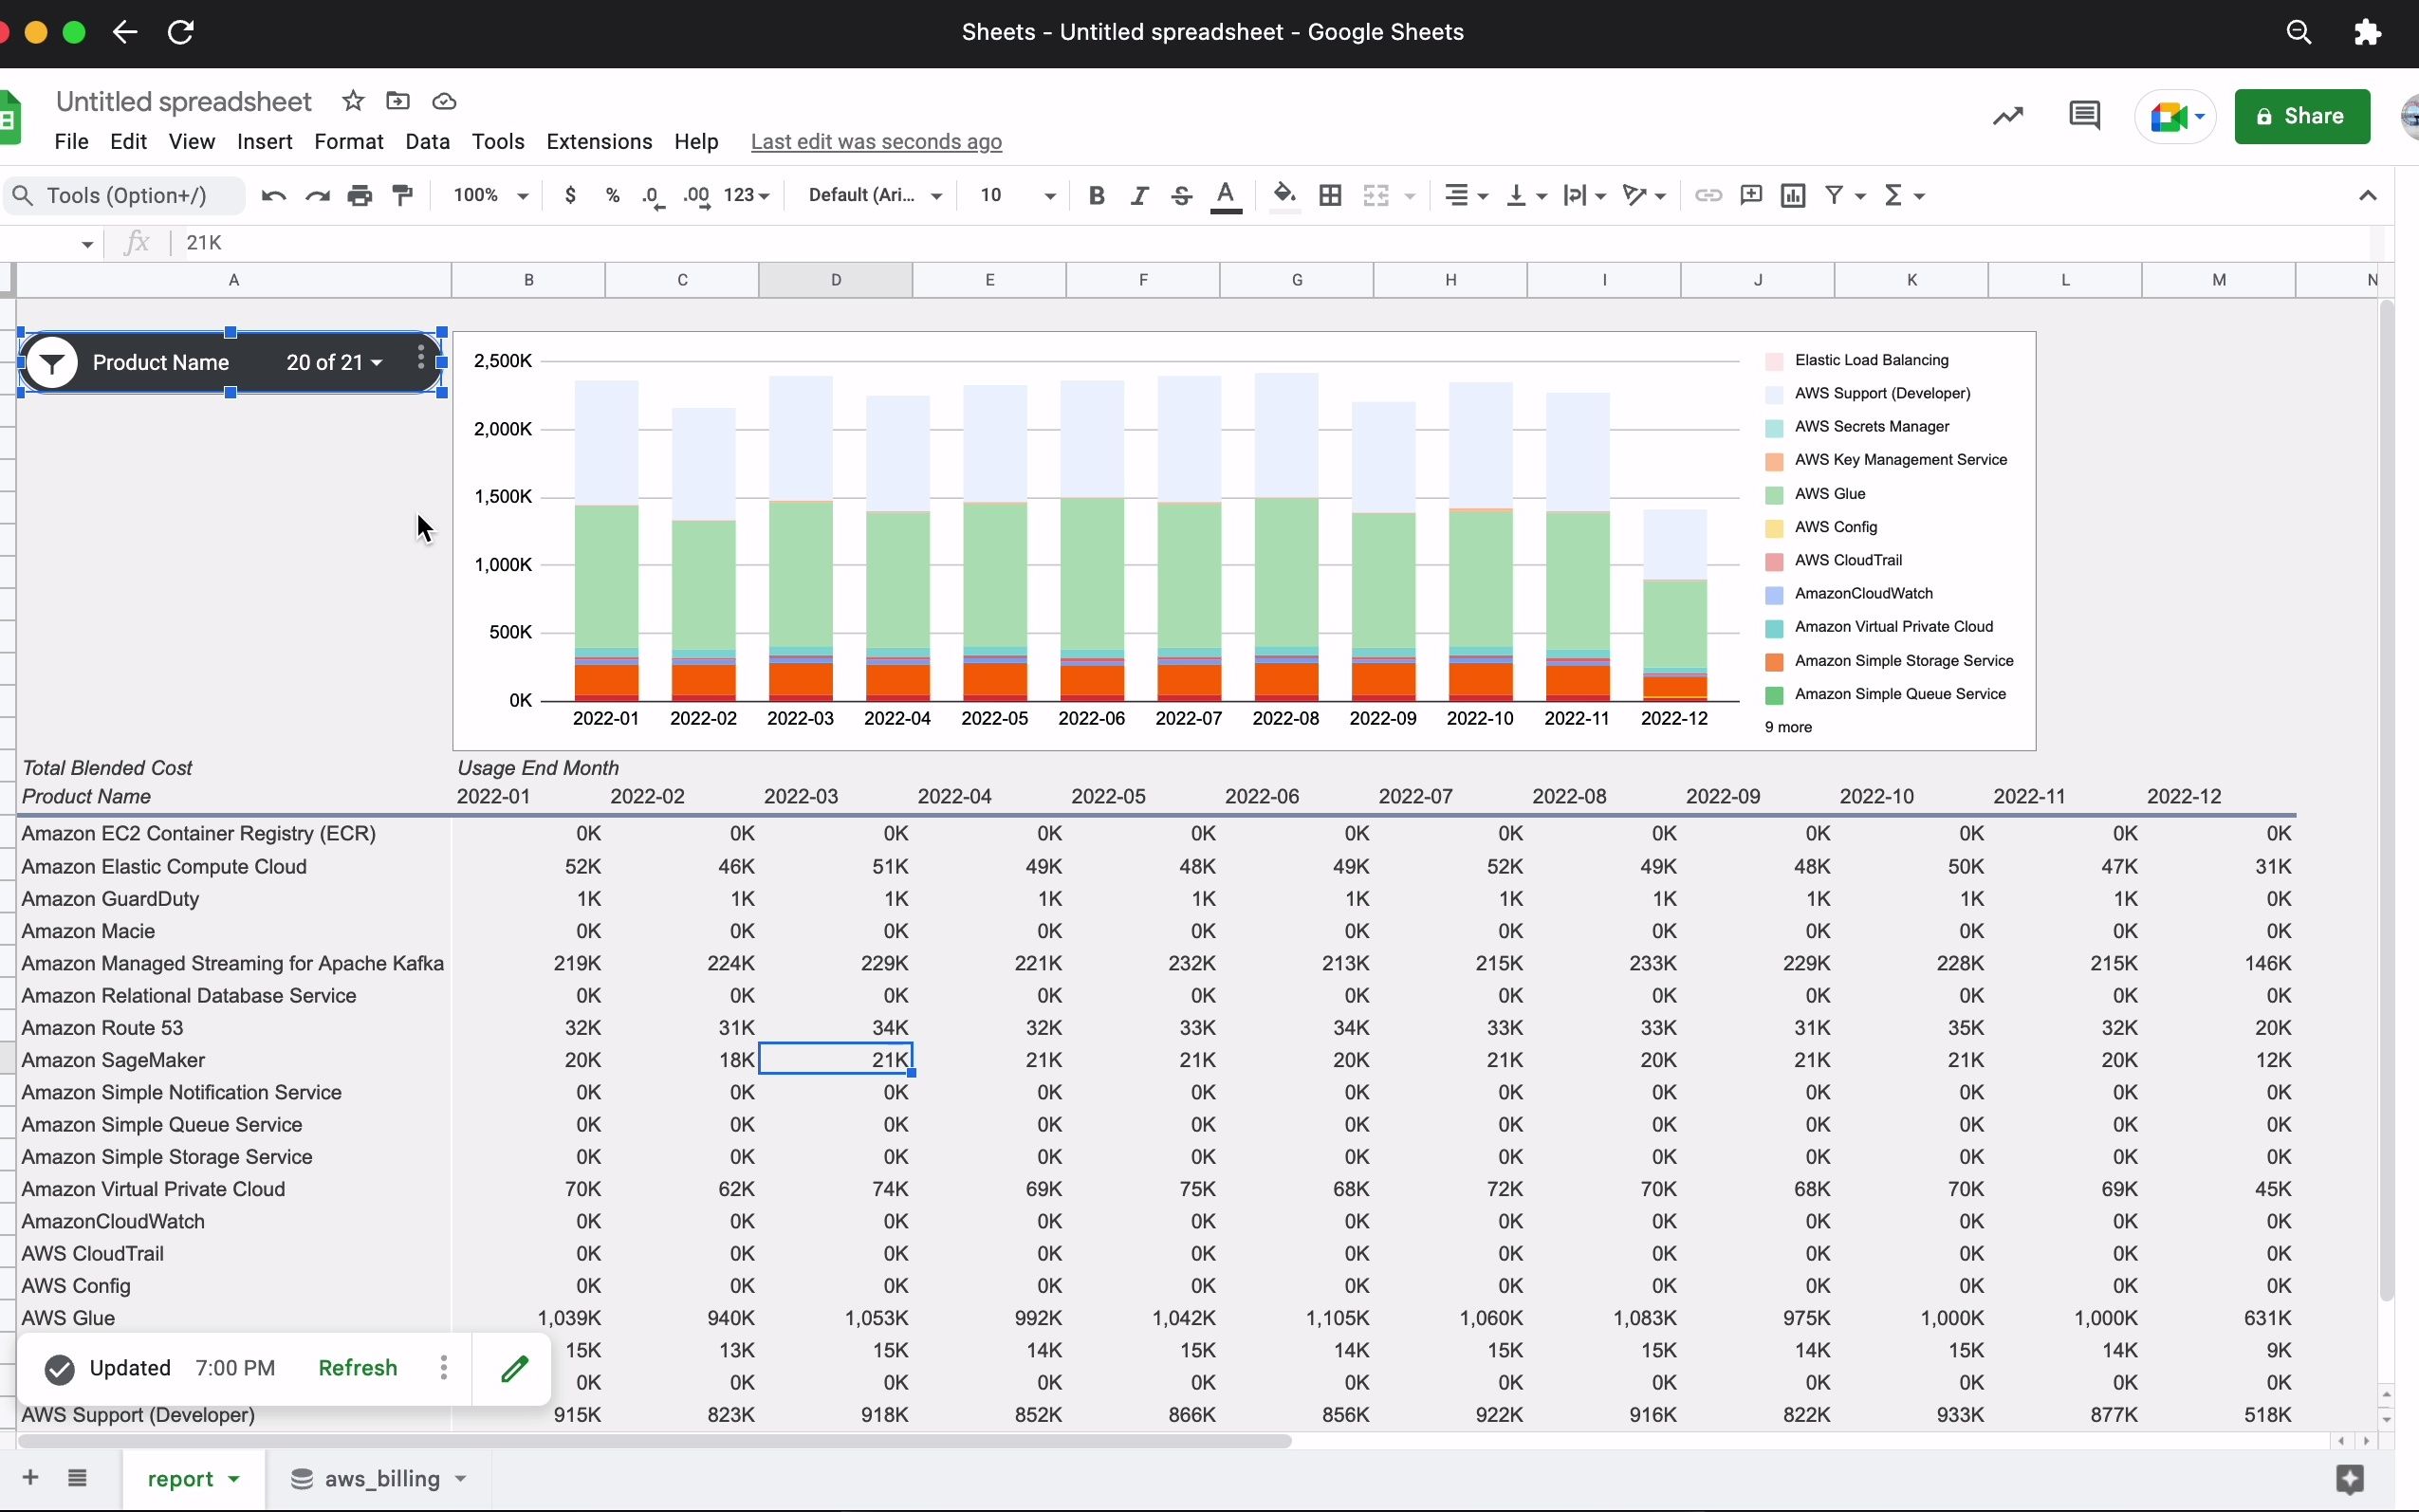
Task: Decrease decimal places
Action: 654,196
